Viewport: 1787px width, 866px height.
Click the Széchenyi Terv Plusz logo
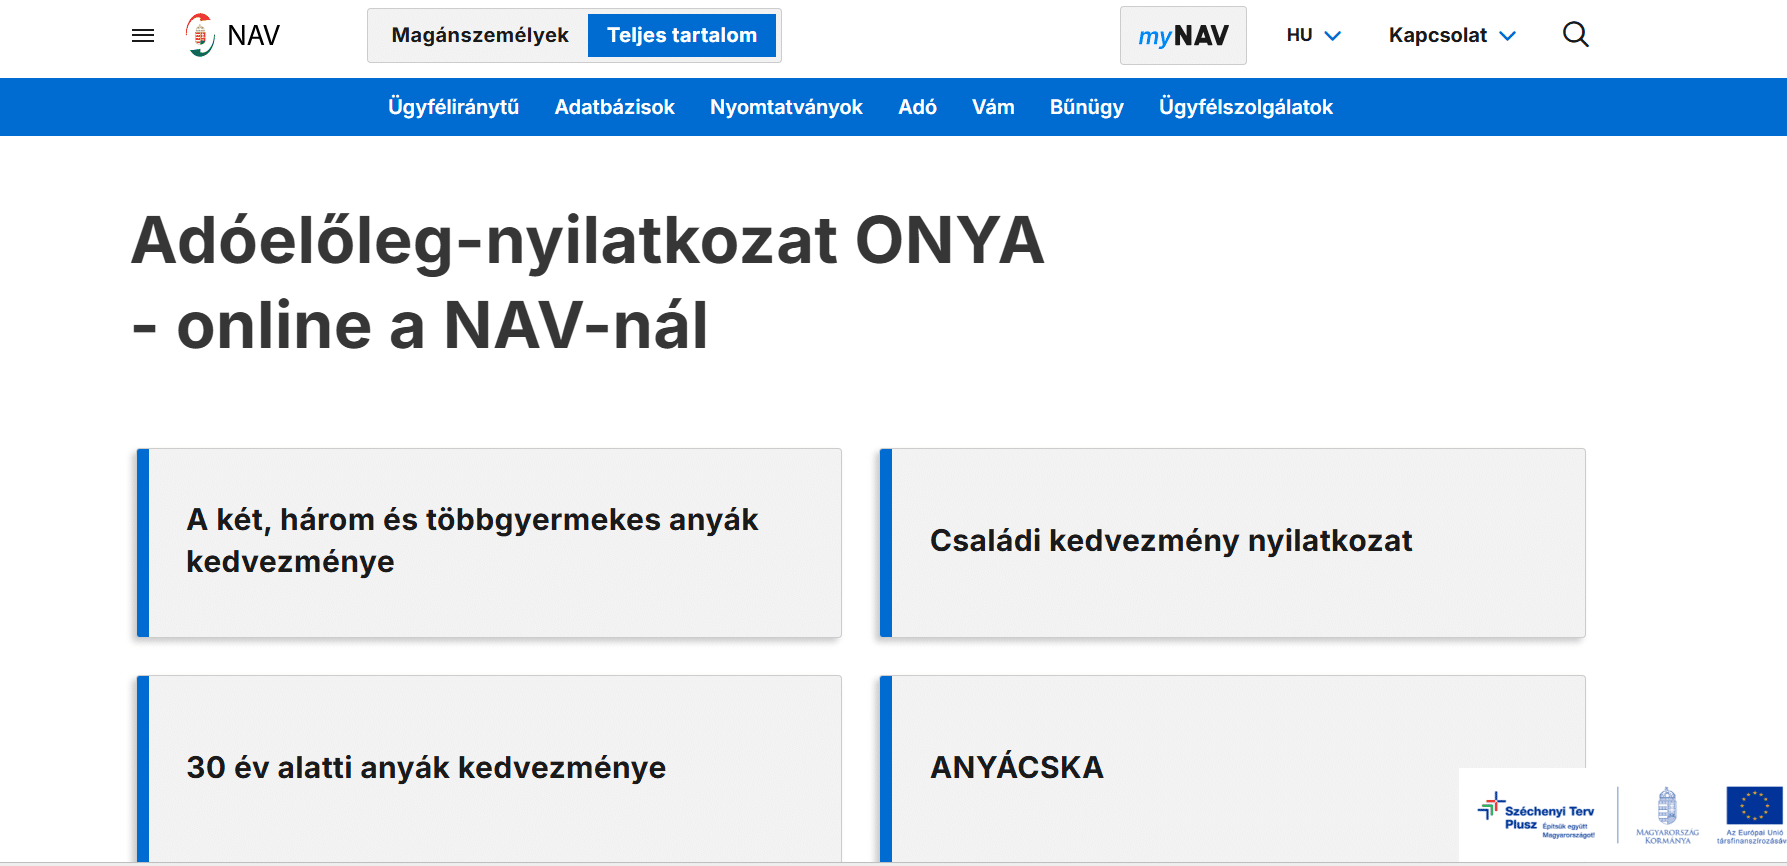click(x=1537, y=816)
